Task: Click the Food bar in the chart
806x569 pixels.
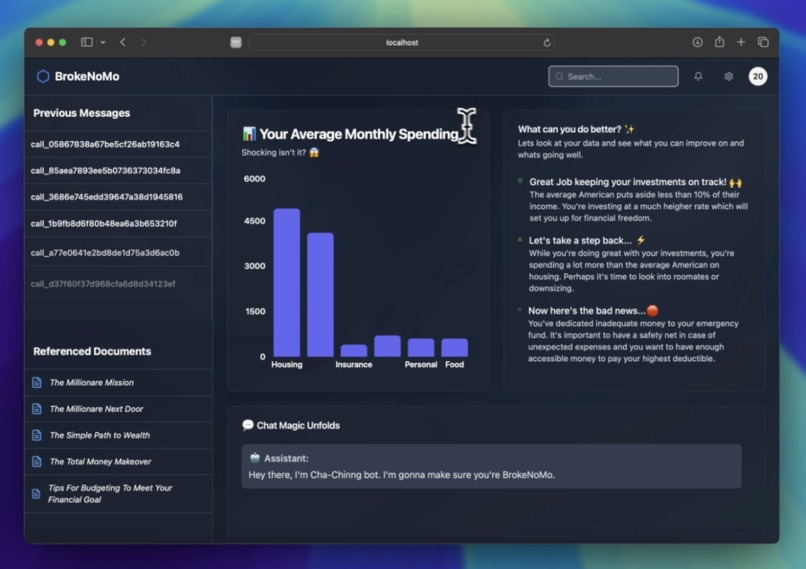Action: pyautogui.click(x=454, y=347)
